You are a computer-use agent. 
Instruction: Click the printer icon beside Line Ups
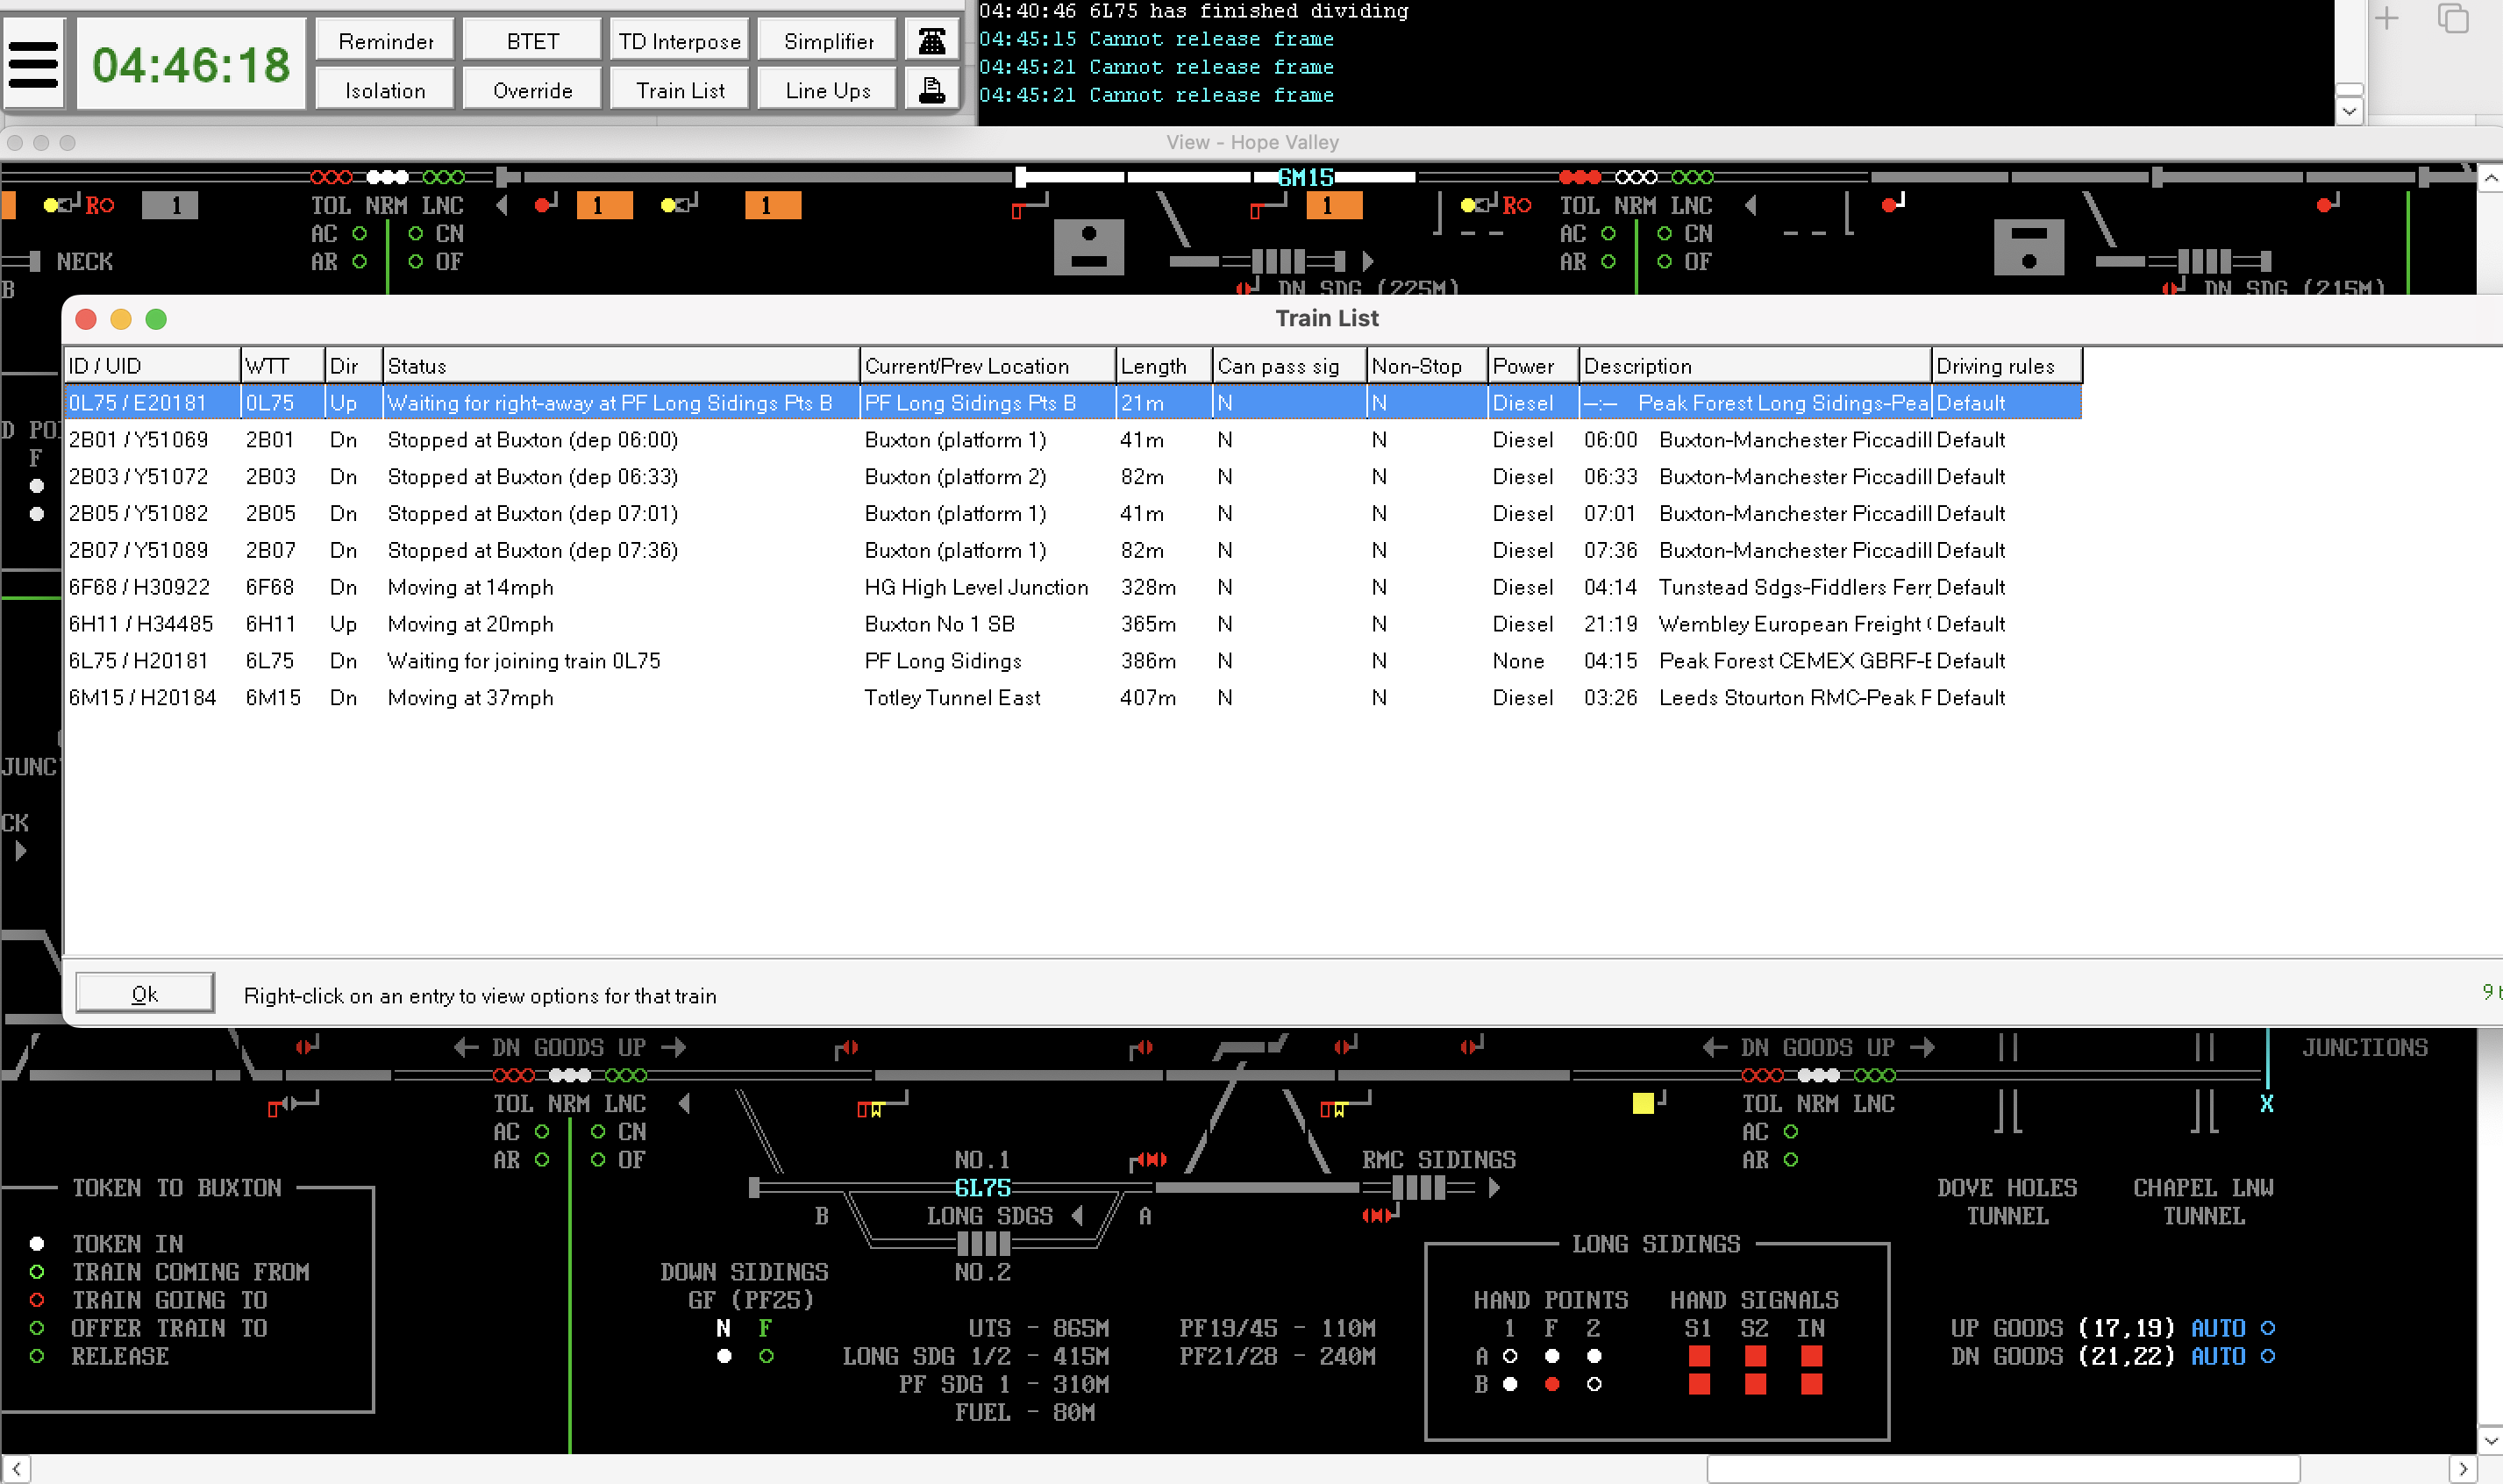click(x=931, y=90)
